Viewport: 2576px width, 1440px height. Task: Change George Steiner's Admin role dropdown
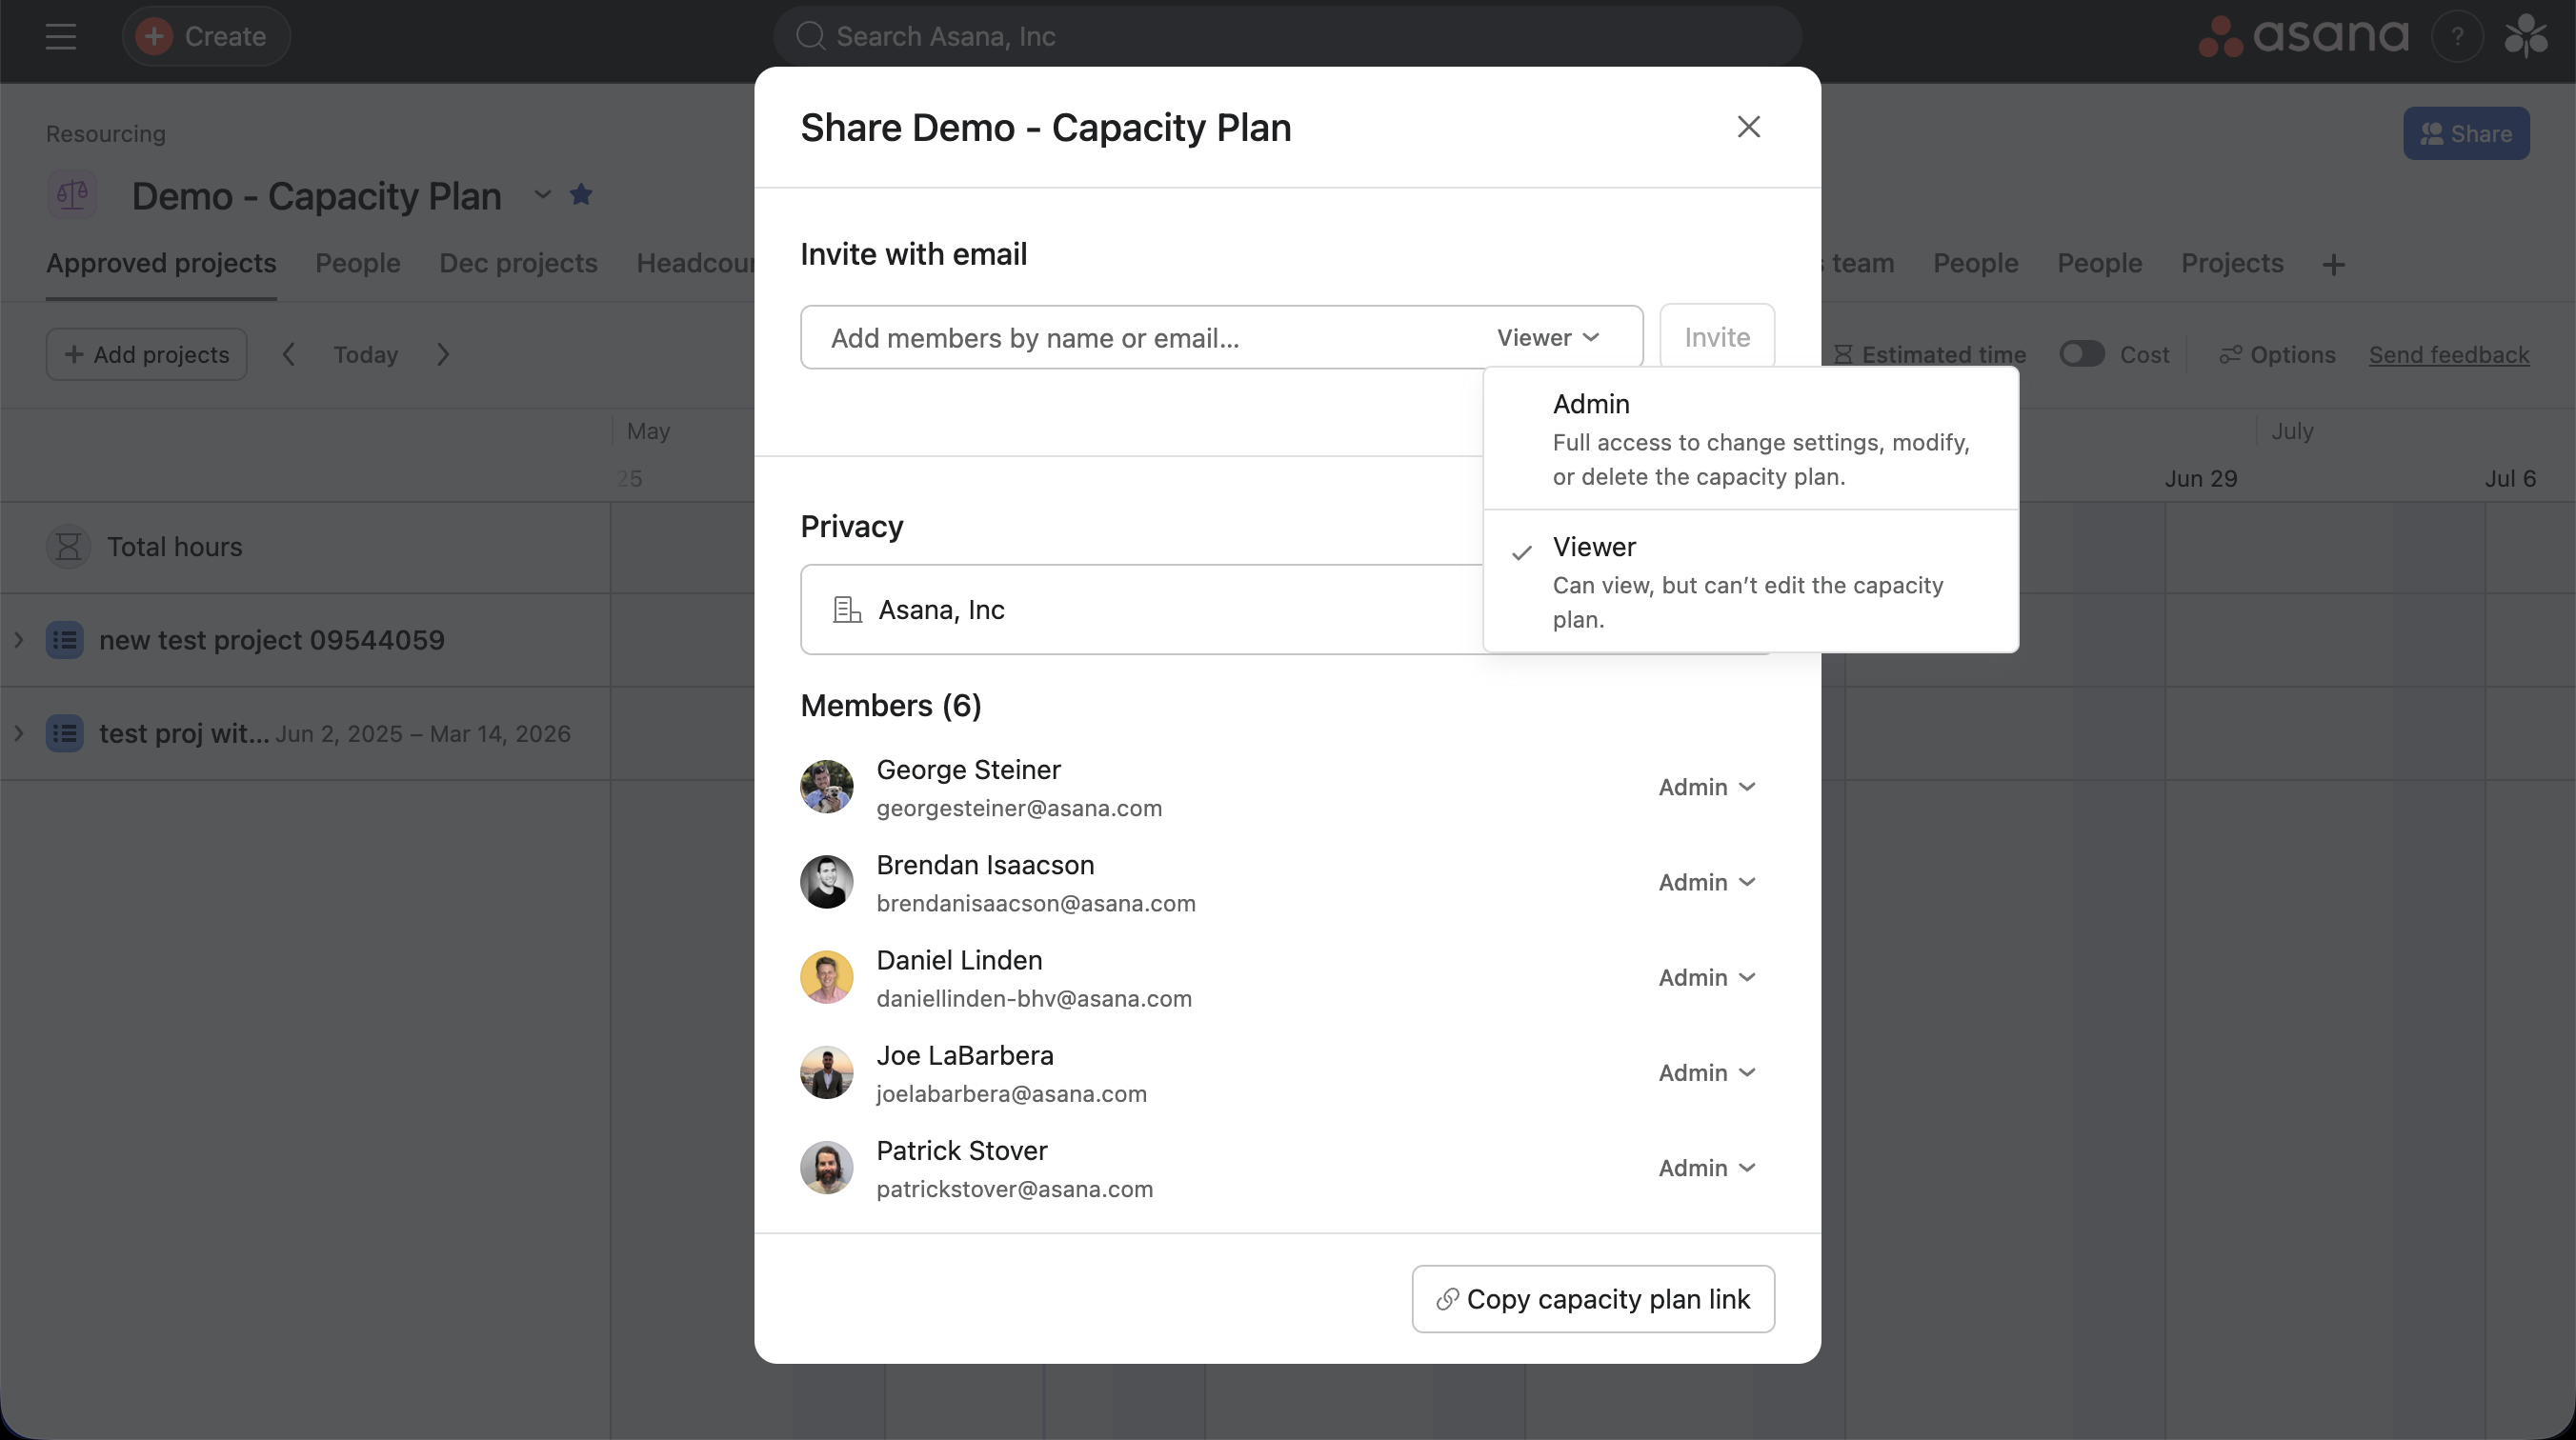[x=1707, y=787]
